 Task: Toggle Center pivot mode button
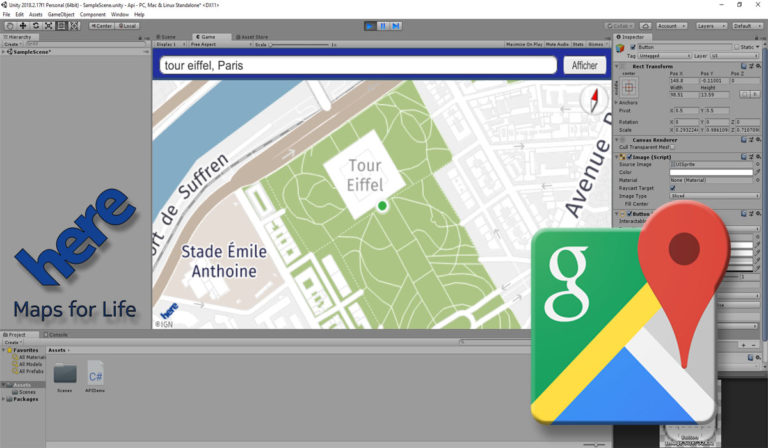coord(102,26)
